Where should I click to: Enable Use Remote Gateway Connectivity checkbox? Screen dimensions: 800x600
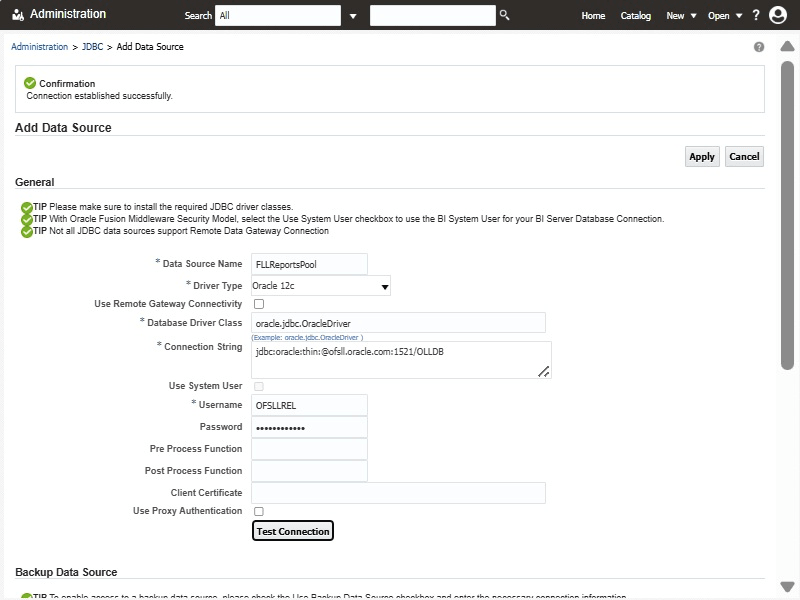point(259,304)
